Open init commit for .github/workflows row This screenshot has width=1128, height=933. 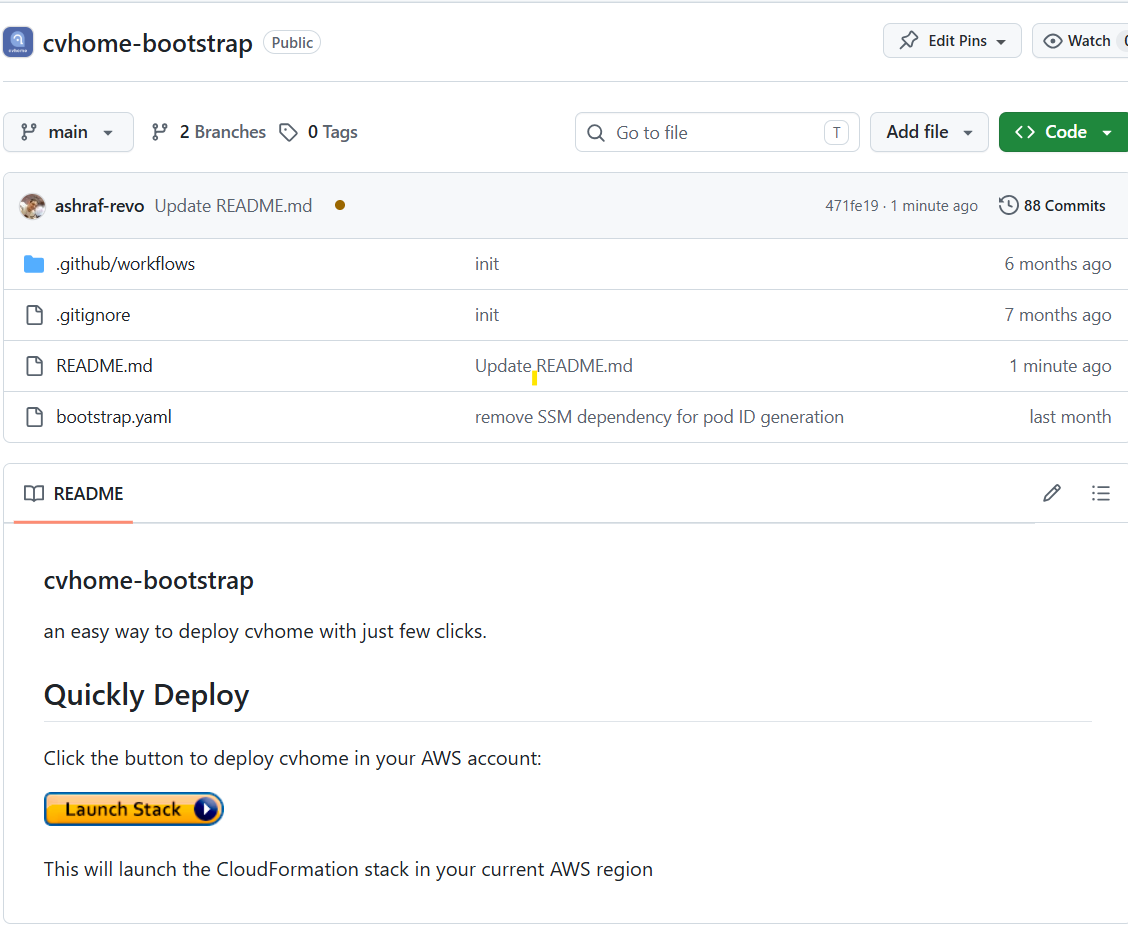[x=487, y=264]
